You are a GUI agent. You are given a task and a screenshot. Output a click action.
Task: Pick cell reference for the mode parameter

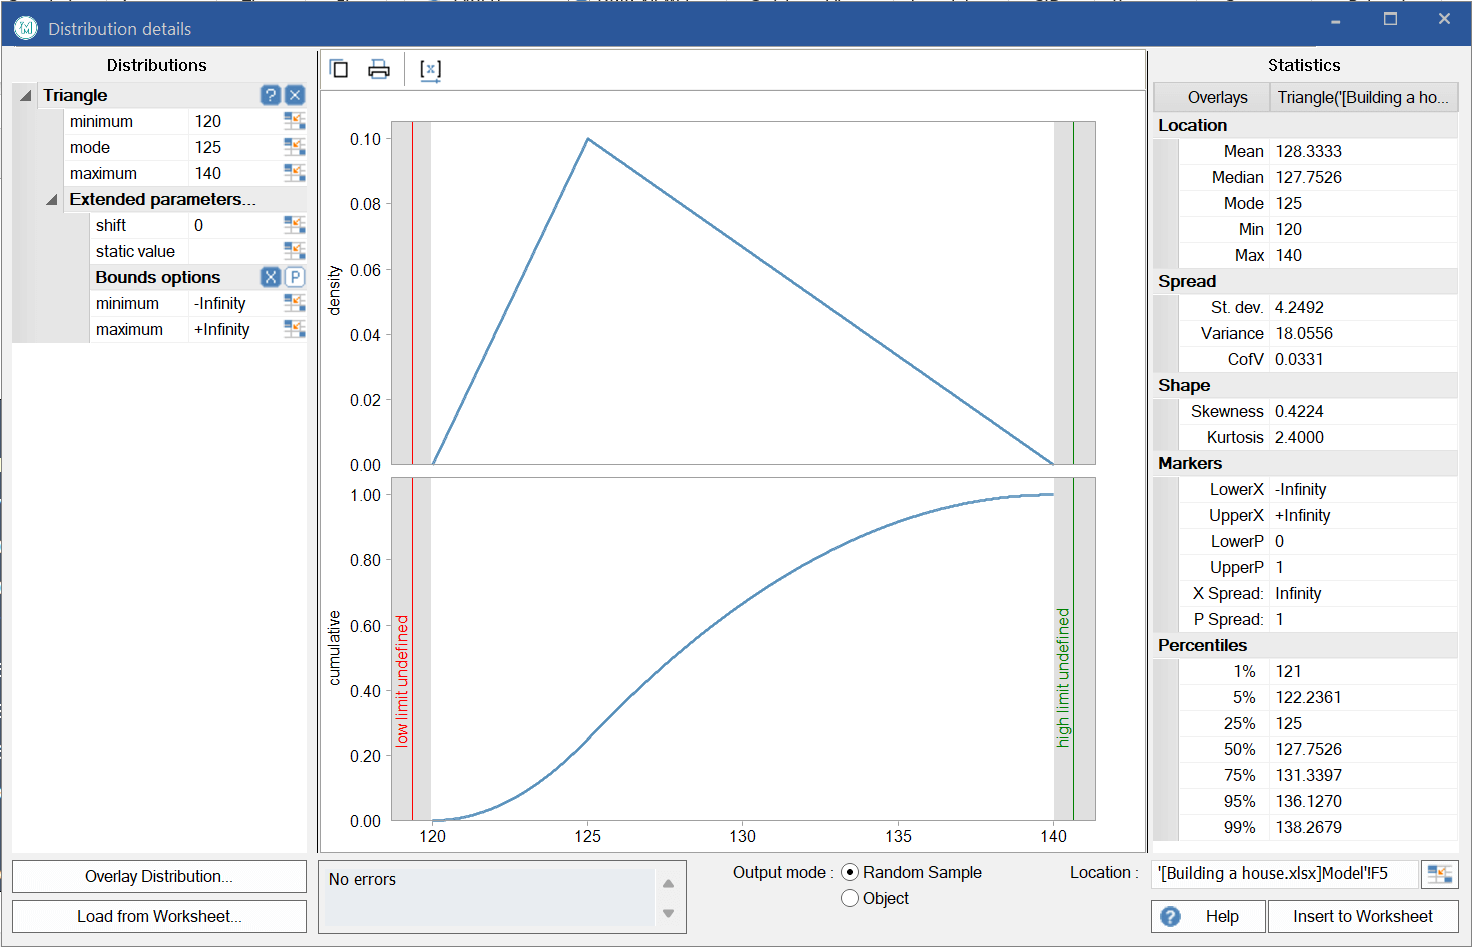tap(294, 147)
